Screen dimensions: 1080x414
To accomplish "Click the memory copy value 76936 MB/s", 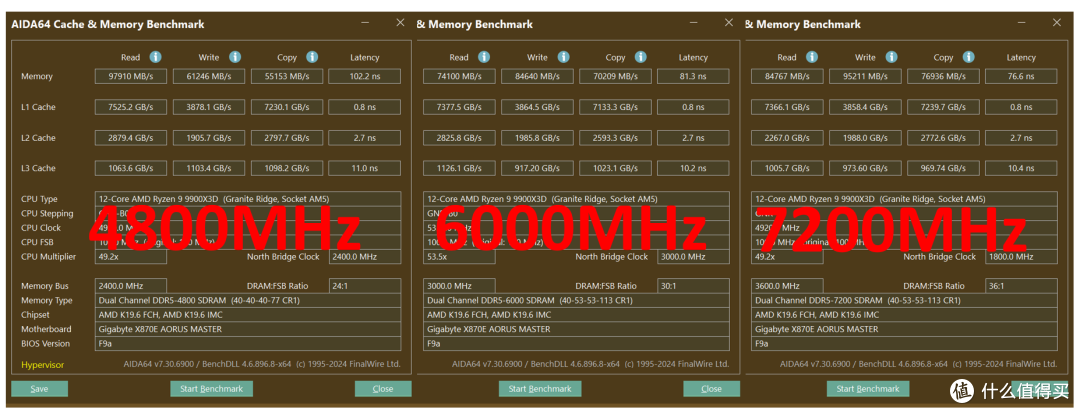I will [x=944, y=76].
